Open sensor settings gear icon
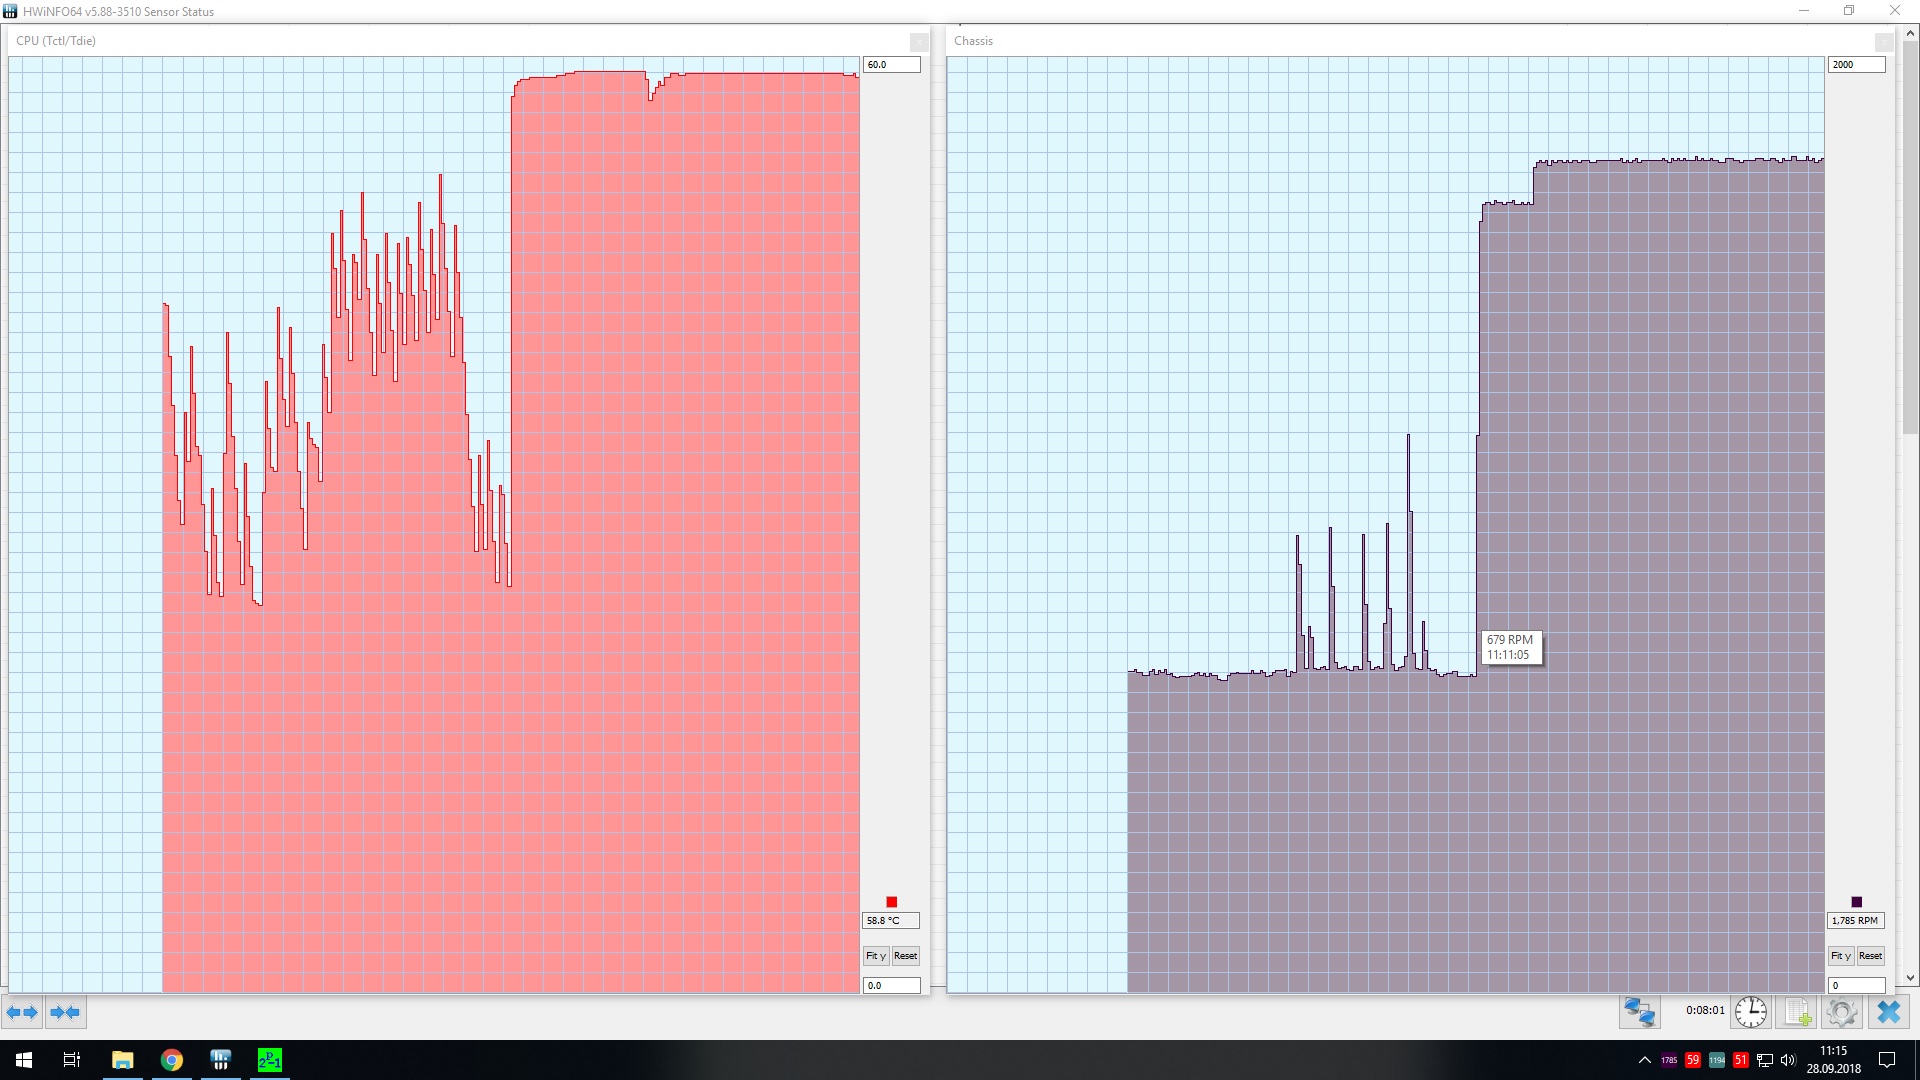 pos(1841,1012)
